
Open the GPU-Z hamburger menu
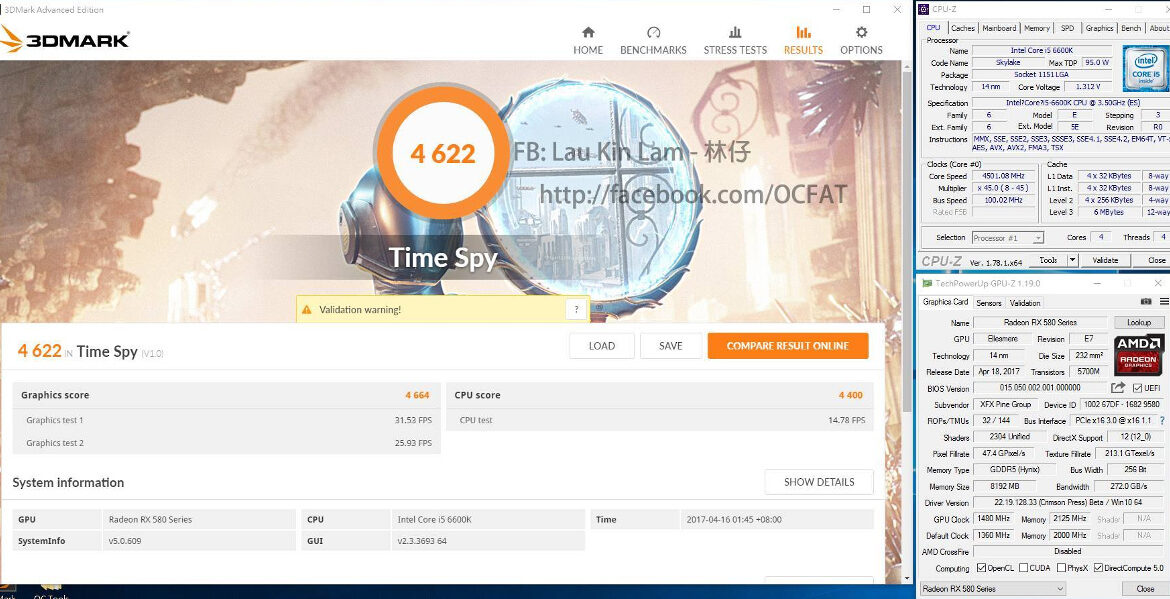(1162, 302)
